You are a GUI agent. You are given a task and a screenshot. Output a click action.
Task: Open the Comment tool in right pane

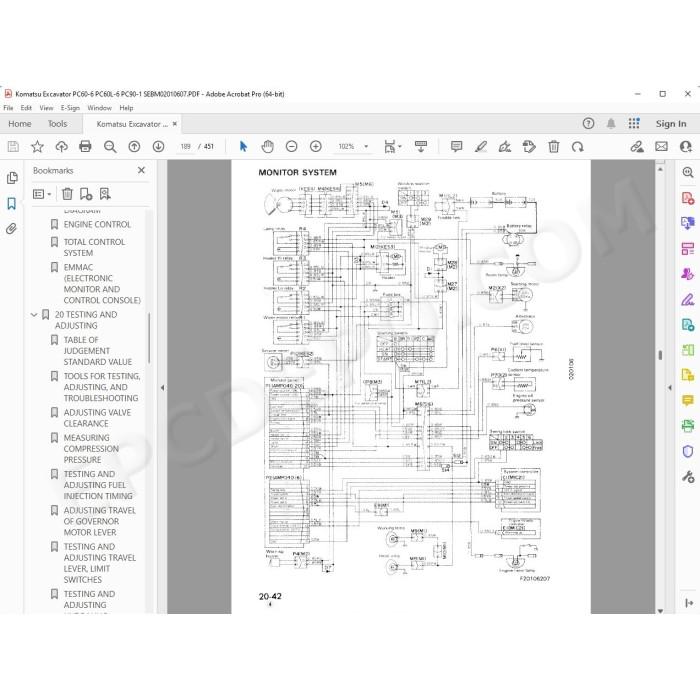pos(688,400)
